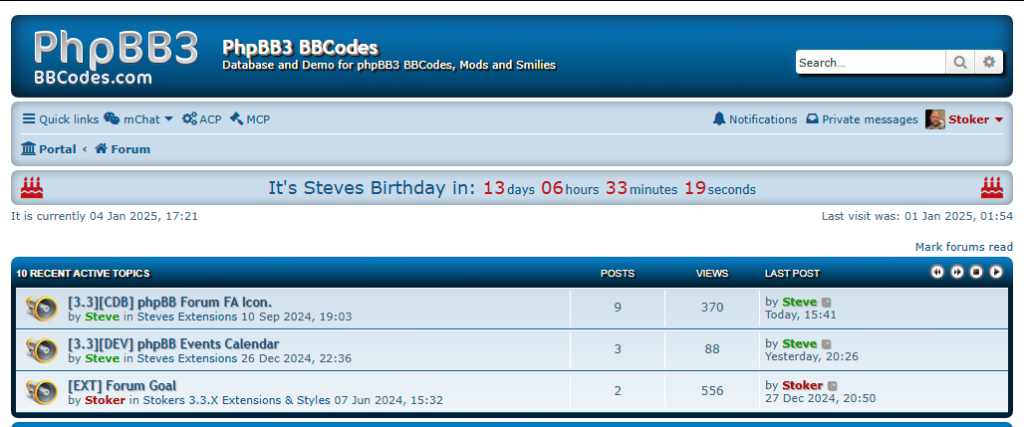
Task: Jump to latest post in FA Icon topic
Action: pyautogui.click(x=826, y=302)
